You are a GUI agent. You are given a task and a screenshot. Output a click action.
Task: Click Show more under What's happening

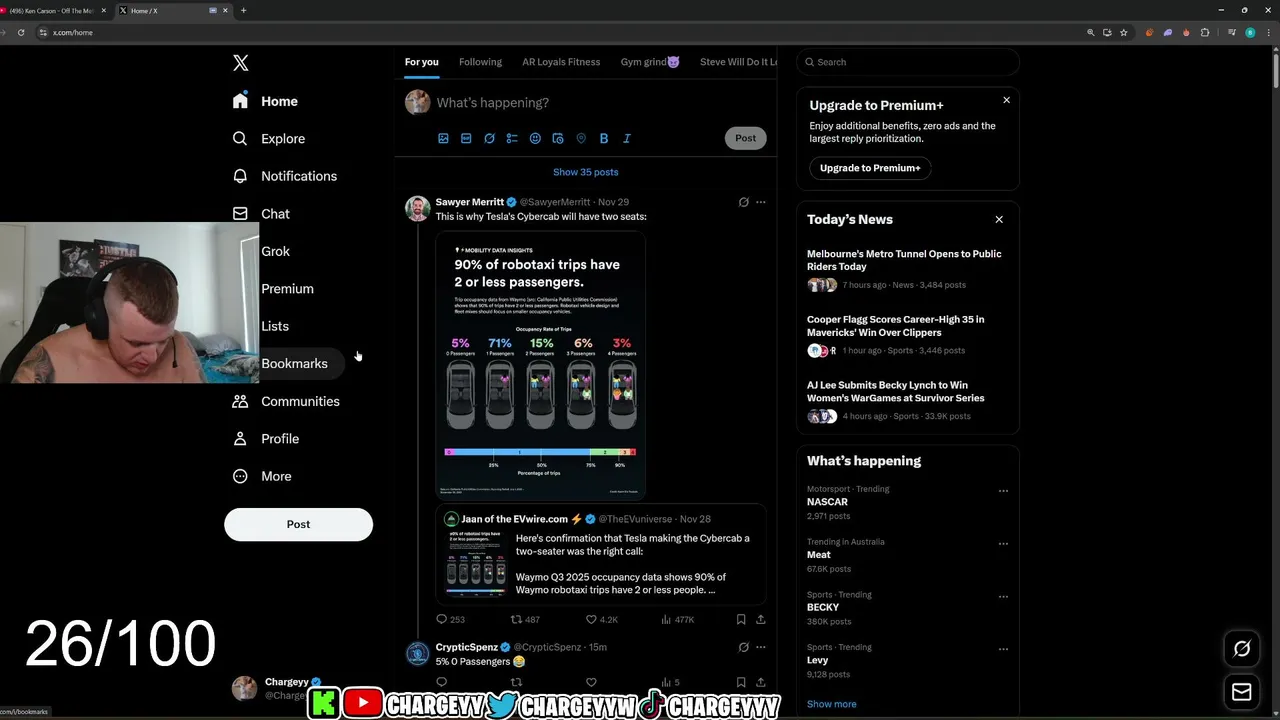click(832, 704)
